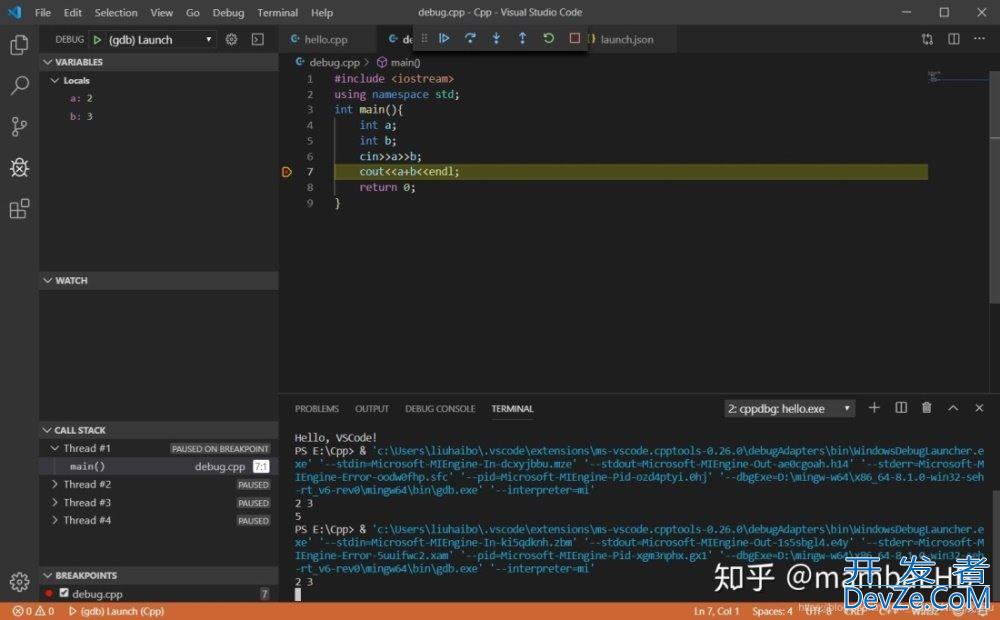
Task: Expand Thread #2 in call stack
Action: (x=55, y=485)
